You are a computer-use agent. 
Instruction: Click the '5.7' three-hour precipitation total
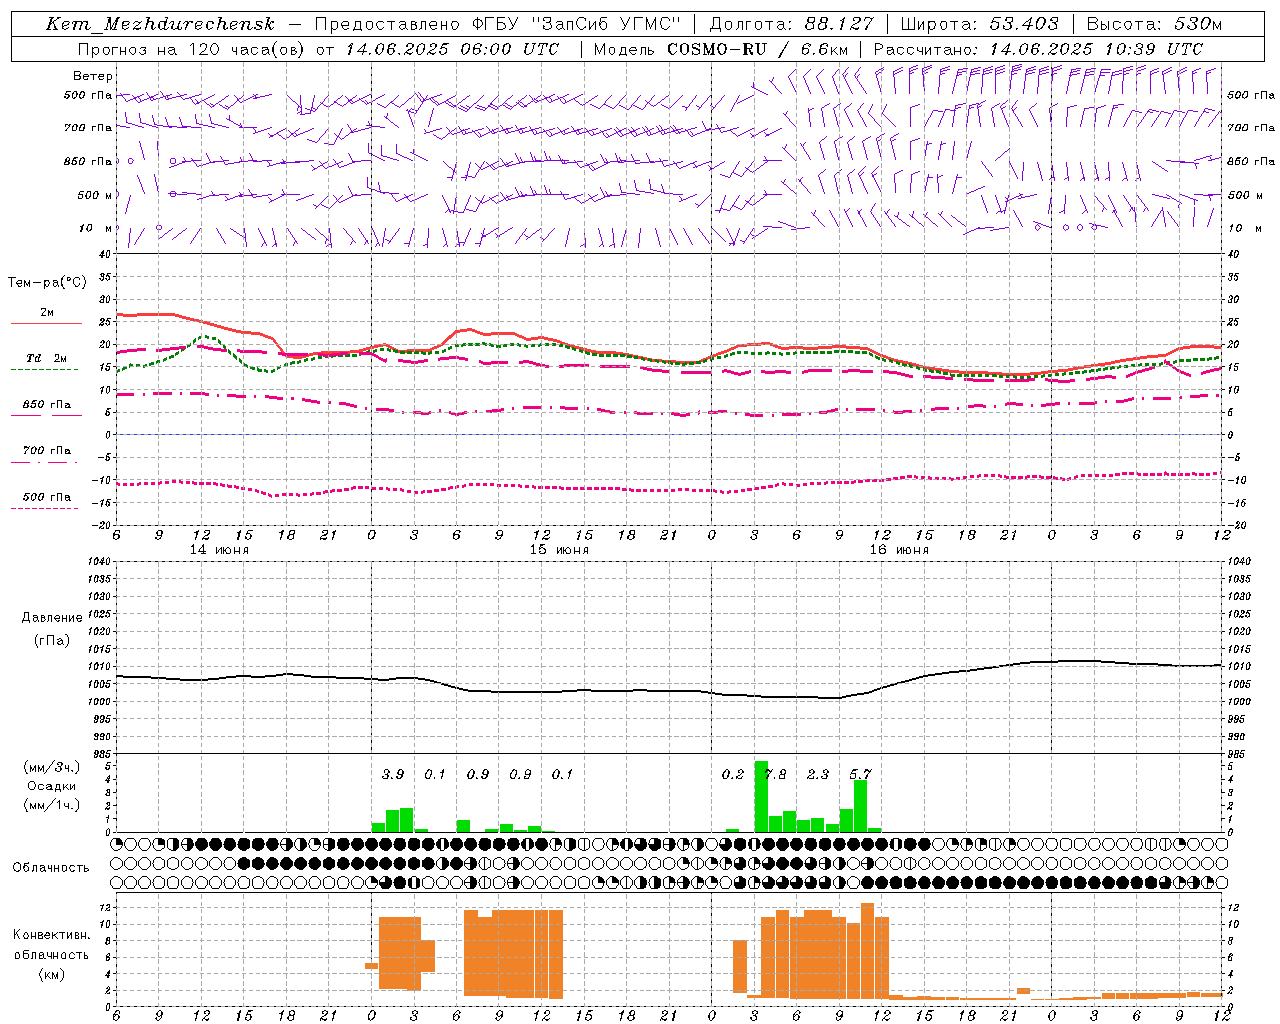tap(860, 774)
